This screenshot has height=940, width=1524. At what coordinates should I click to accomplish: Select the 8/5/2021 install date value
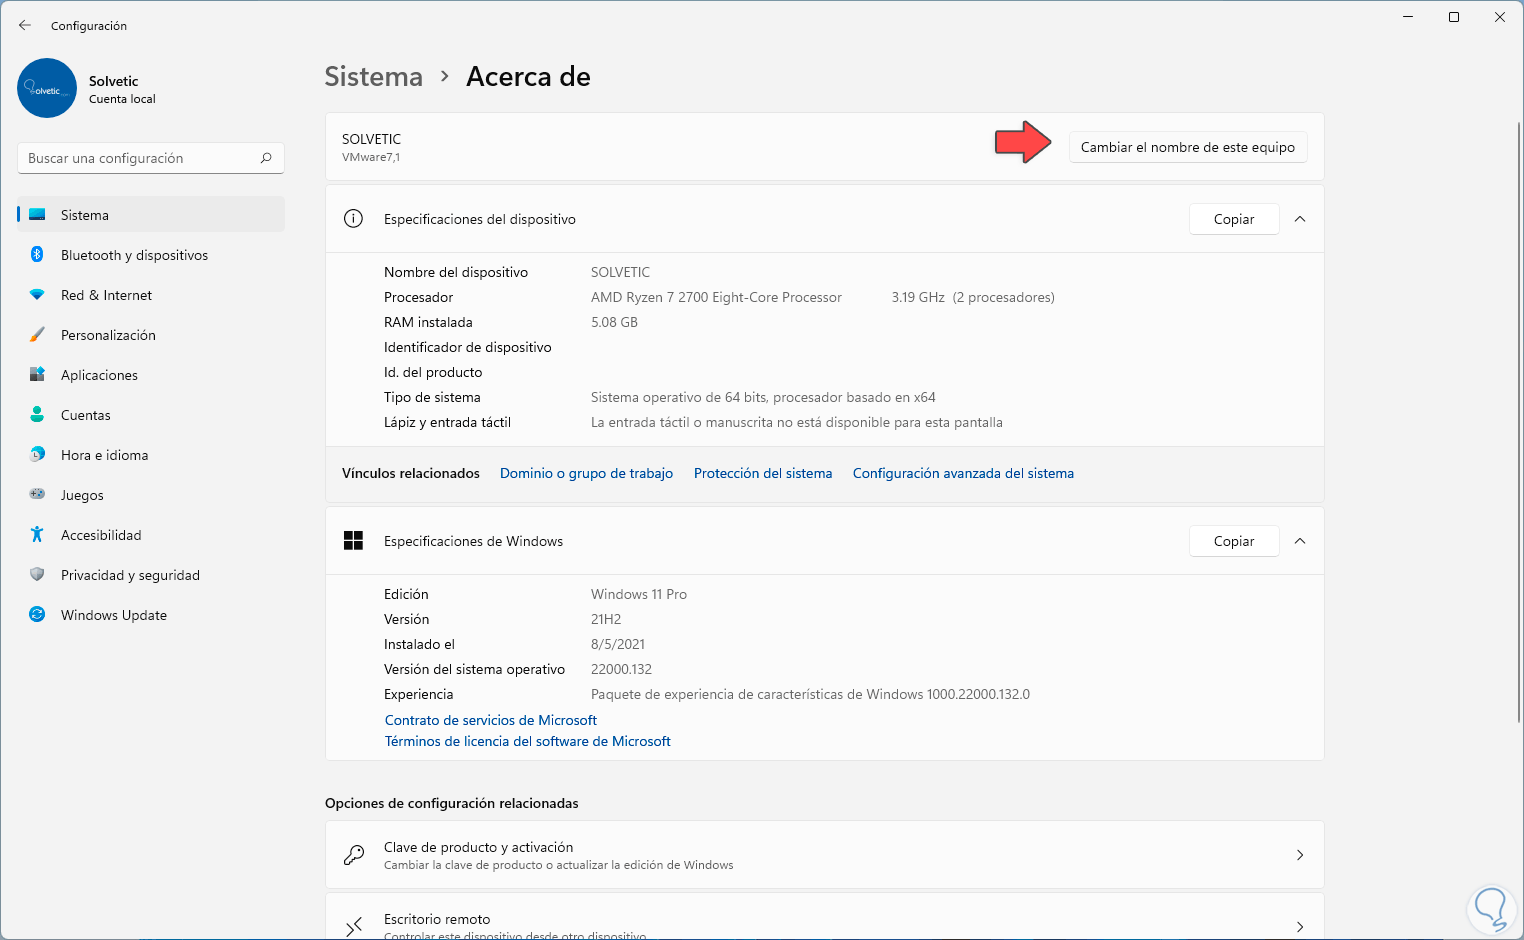point(618,644)
